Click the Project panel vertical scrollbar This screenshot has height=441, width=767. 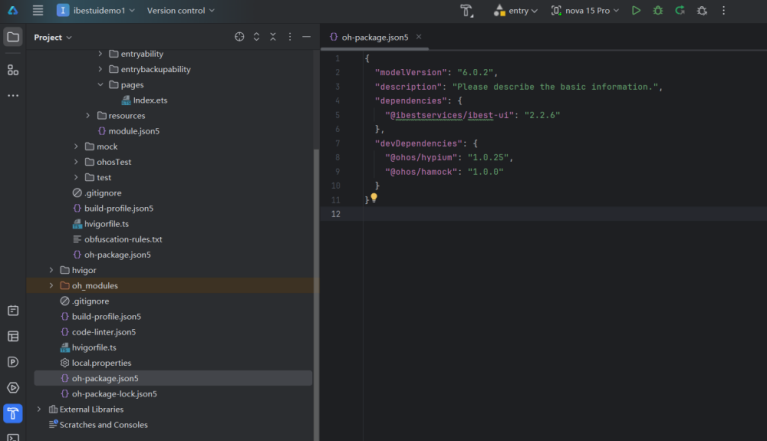(316, 293)
